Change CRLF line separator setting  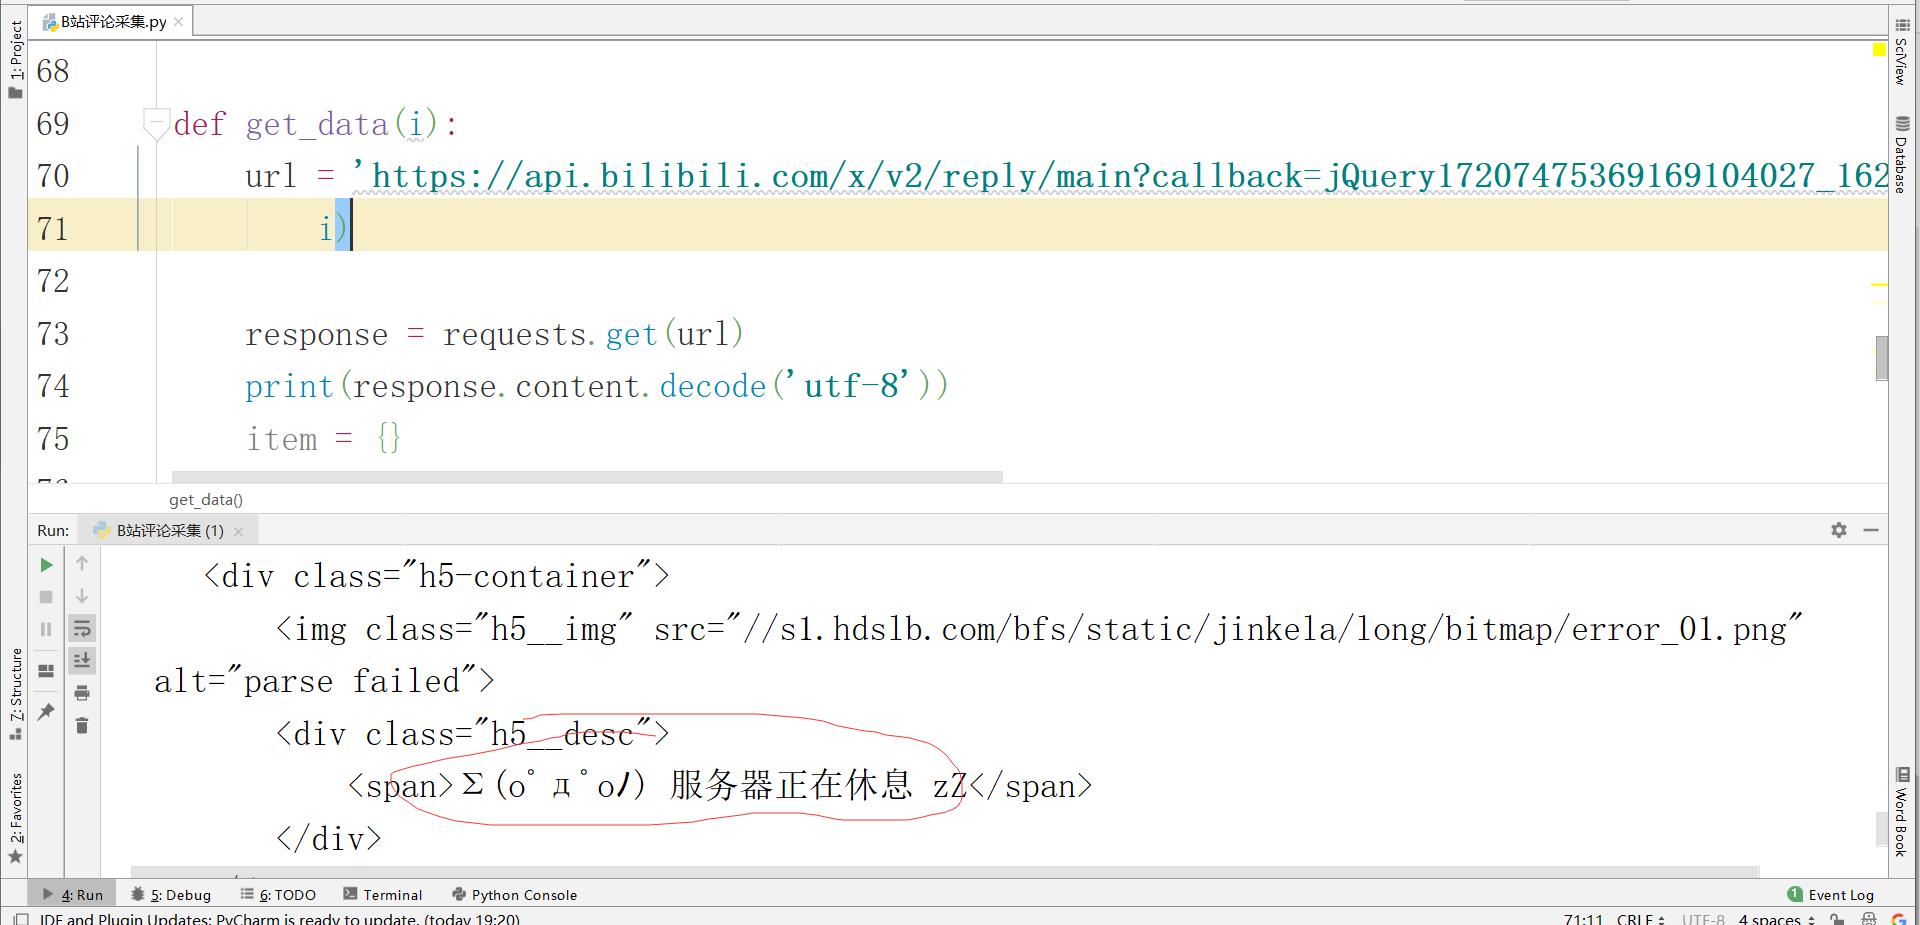(1641, 918)
